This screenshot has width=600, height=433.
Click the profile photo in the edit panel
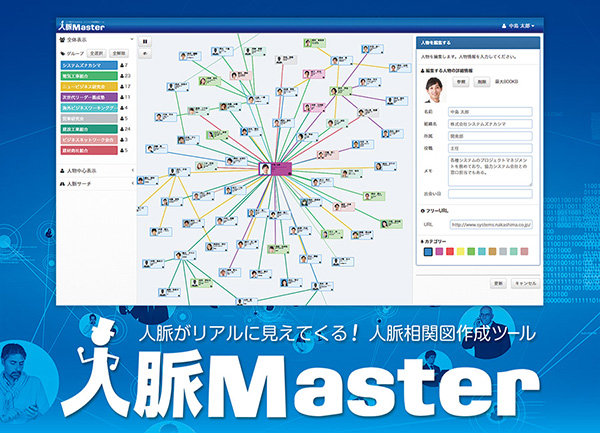click(x=434, y=90)
